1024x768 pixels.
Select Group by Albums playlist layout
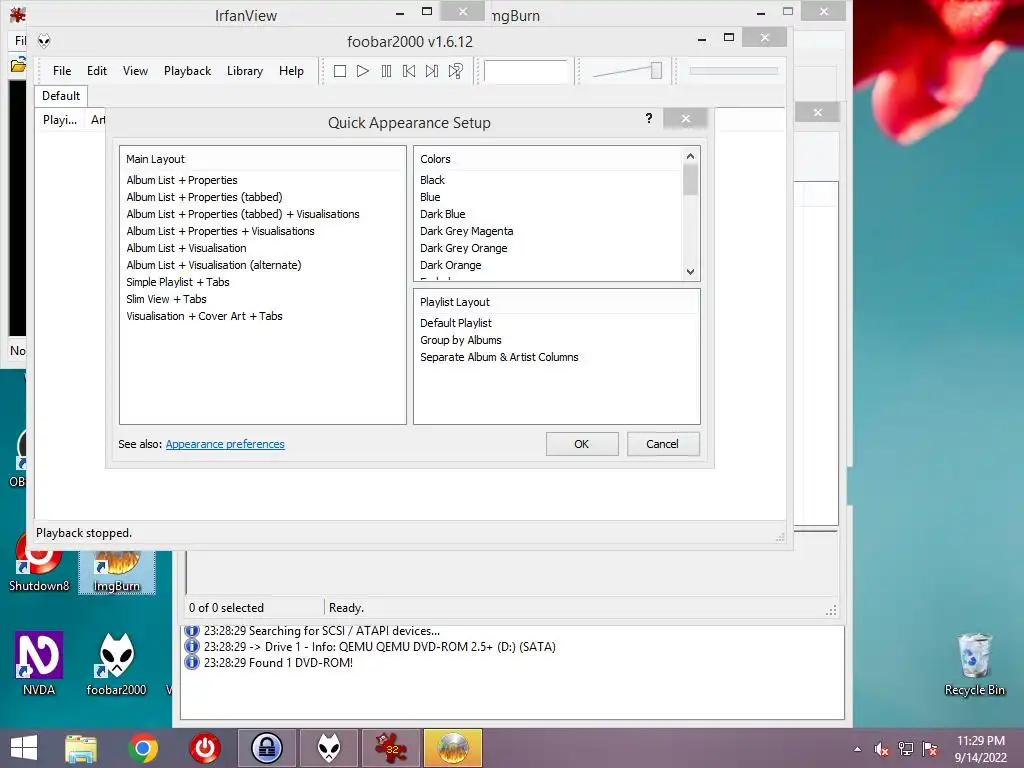(461, 340)
